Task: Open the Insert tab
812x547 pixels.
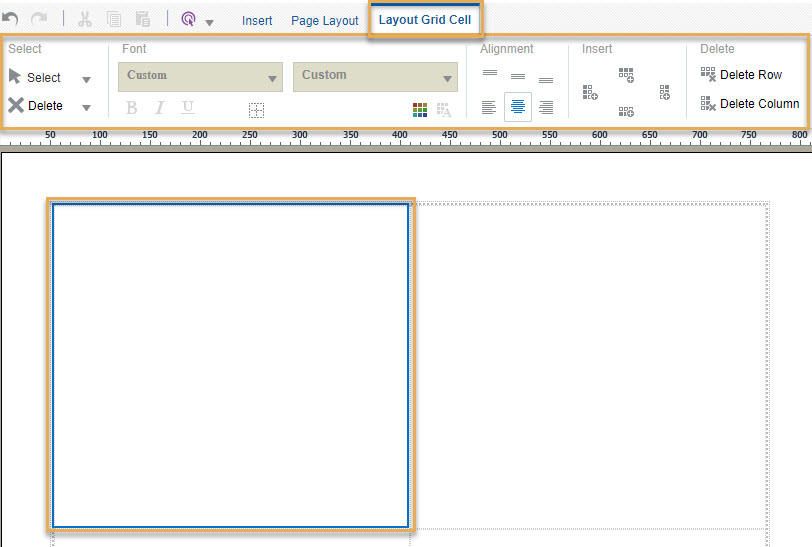Action: (257, 21)
